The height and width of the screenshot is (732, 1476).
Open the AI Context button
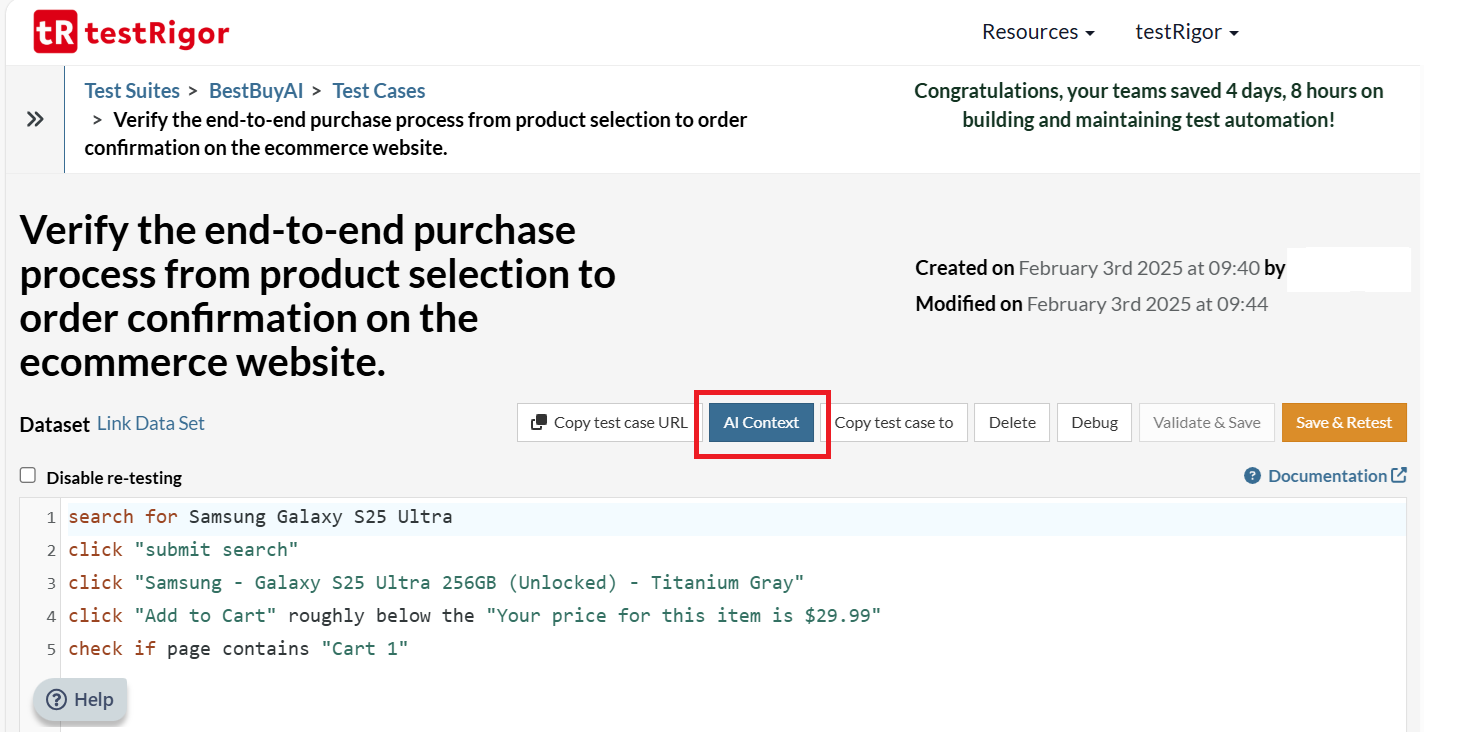(x=761, y=423)
